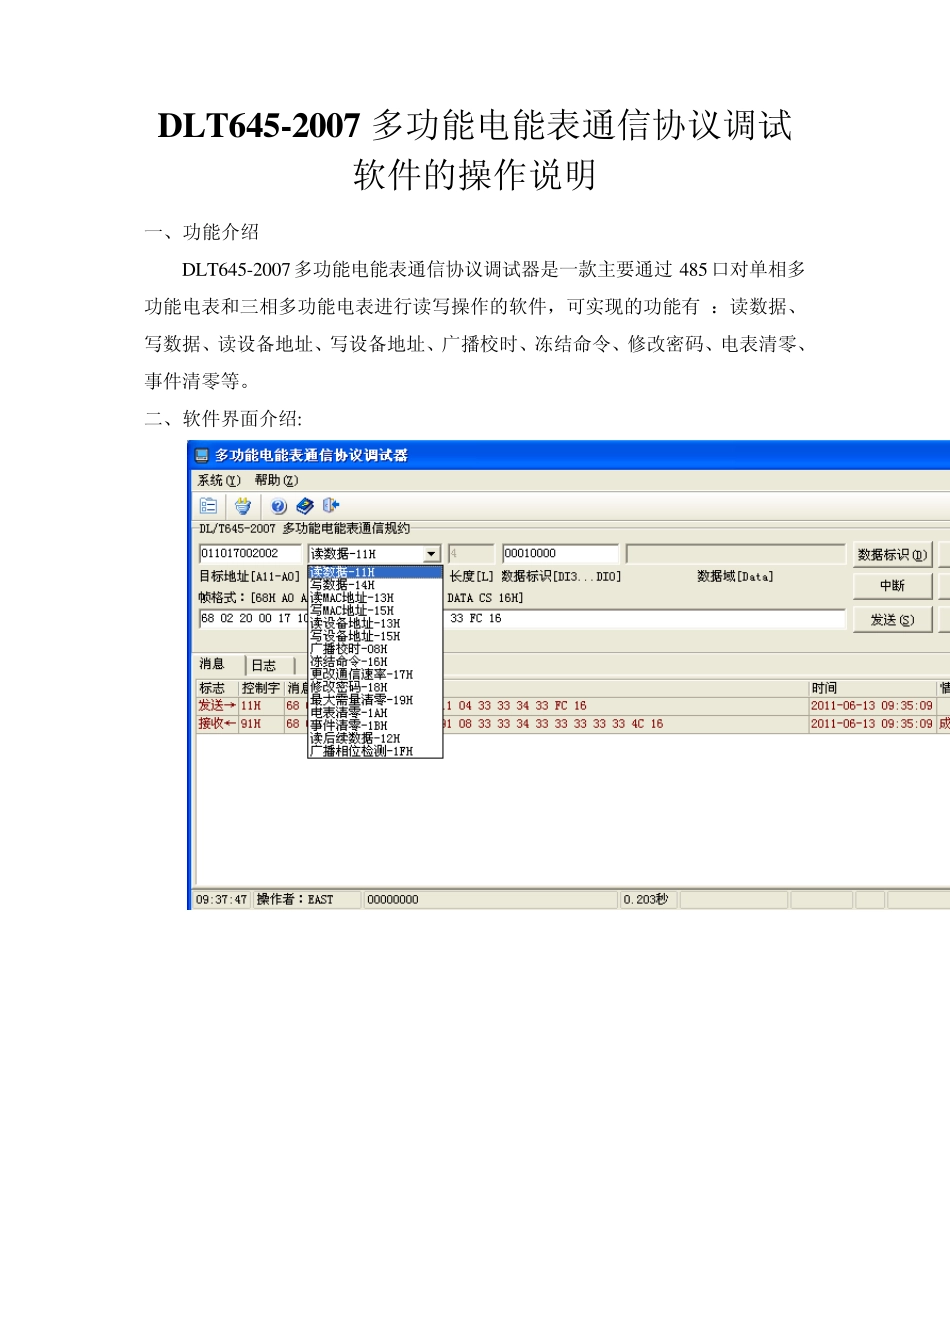Select 写数据-14H in dropdown list
Image resolution: width=950 pixels, height=1344 pixels.
coord(375,585)
